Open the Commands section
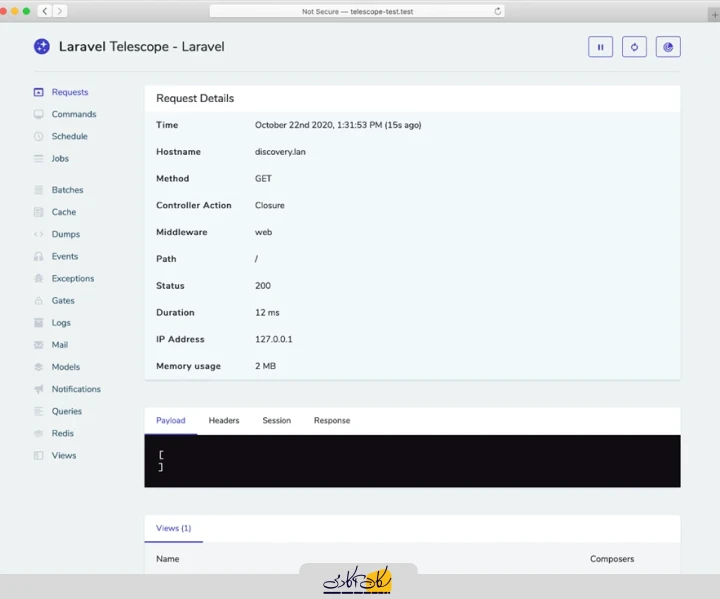 (74, 114)
